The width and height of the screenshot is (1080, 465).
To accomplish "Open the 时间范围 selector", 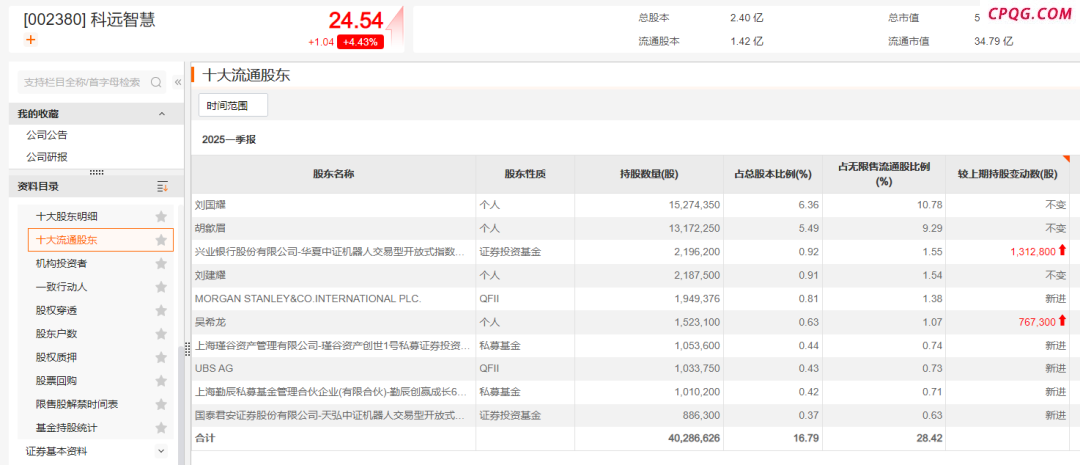I will point(233,105).
